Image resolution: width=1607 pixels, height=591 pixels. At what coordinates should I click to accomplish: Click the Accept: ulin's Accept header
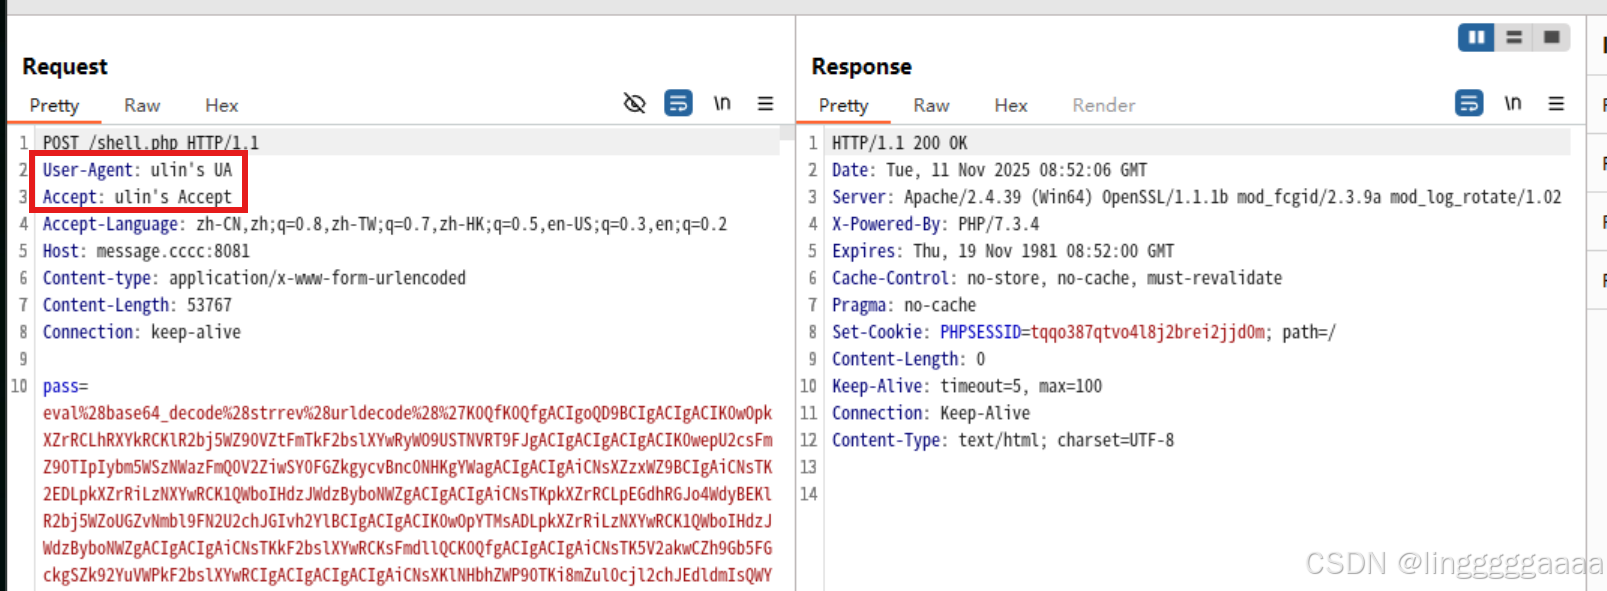[137, 197]
